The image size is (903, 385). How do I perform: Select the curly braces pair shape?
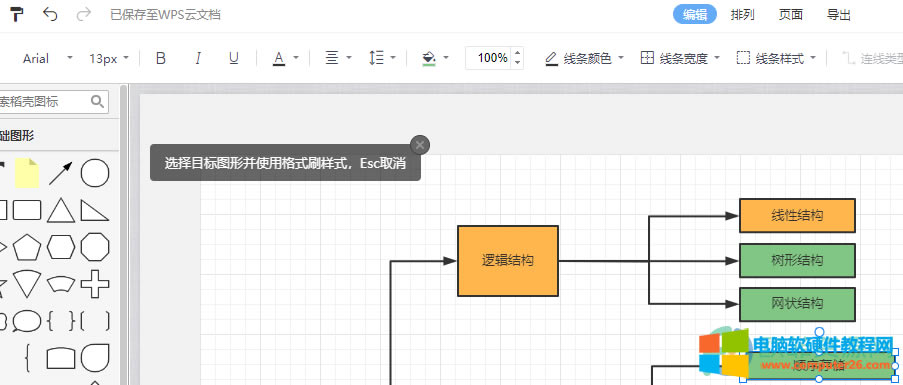(61, 321)
